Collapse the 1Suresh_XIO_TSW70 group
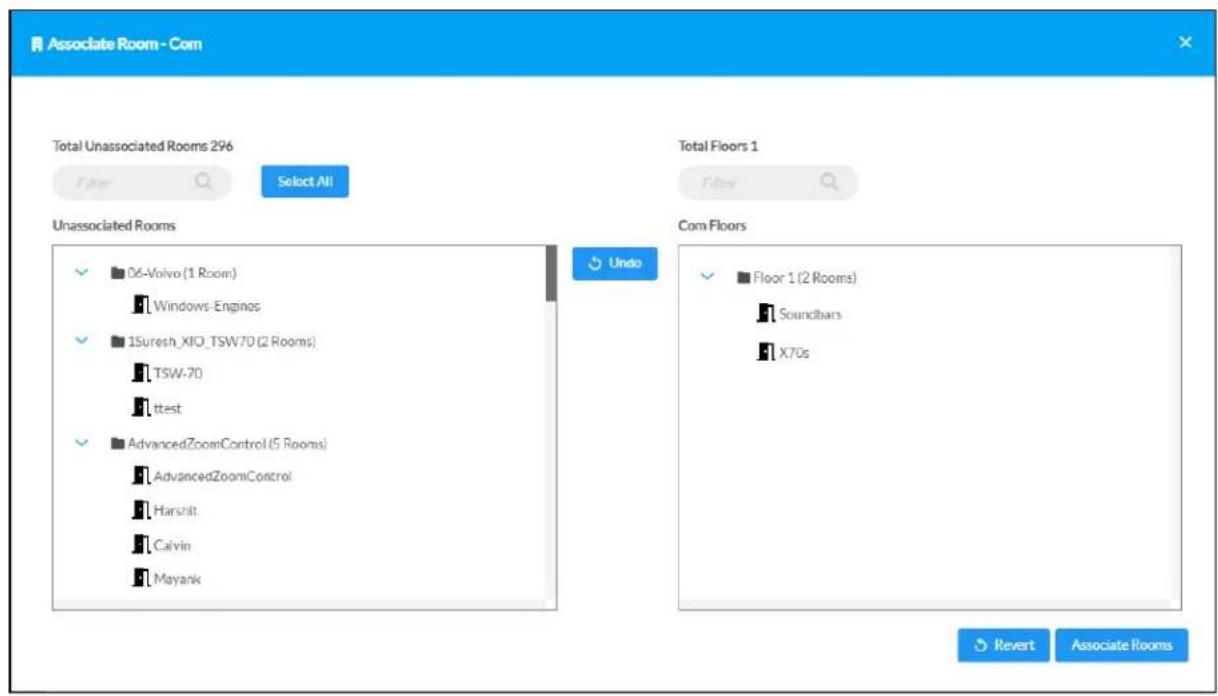The width and height of the screenshot is (1218, 696). coord(82,341)
